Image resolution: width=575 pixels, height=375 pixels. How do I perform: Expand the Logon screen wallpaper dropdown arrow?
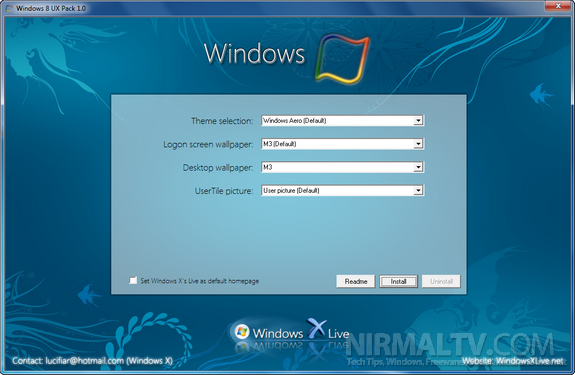coord(418,144)
